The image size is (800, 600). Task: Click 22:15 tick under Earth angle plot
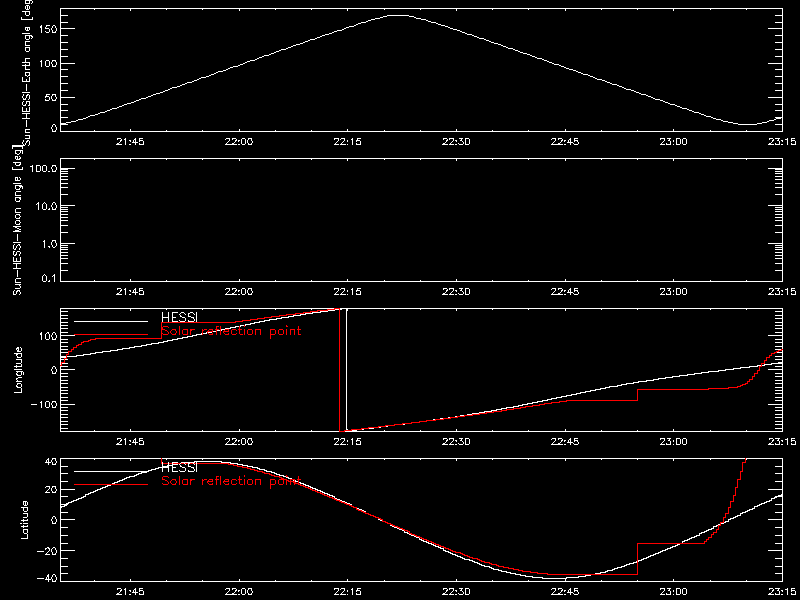tap(347, 142)
